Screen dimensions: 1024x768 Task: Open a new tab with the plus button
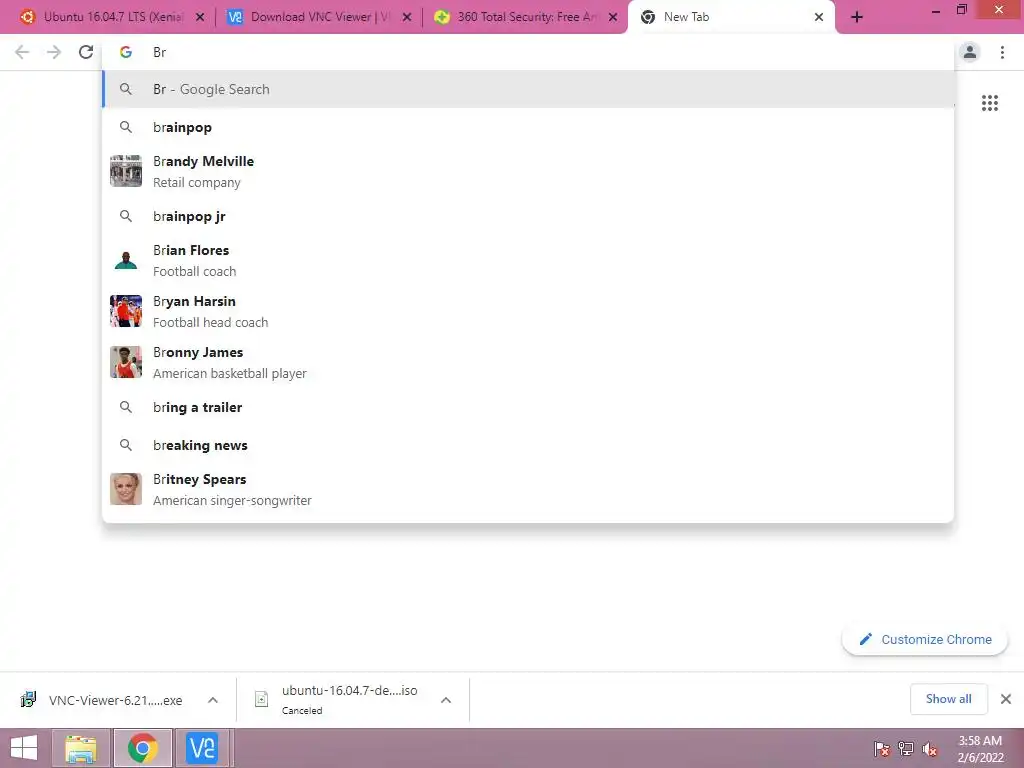coord(857,17)
